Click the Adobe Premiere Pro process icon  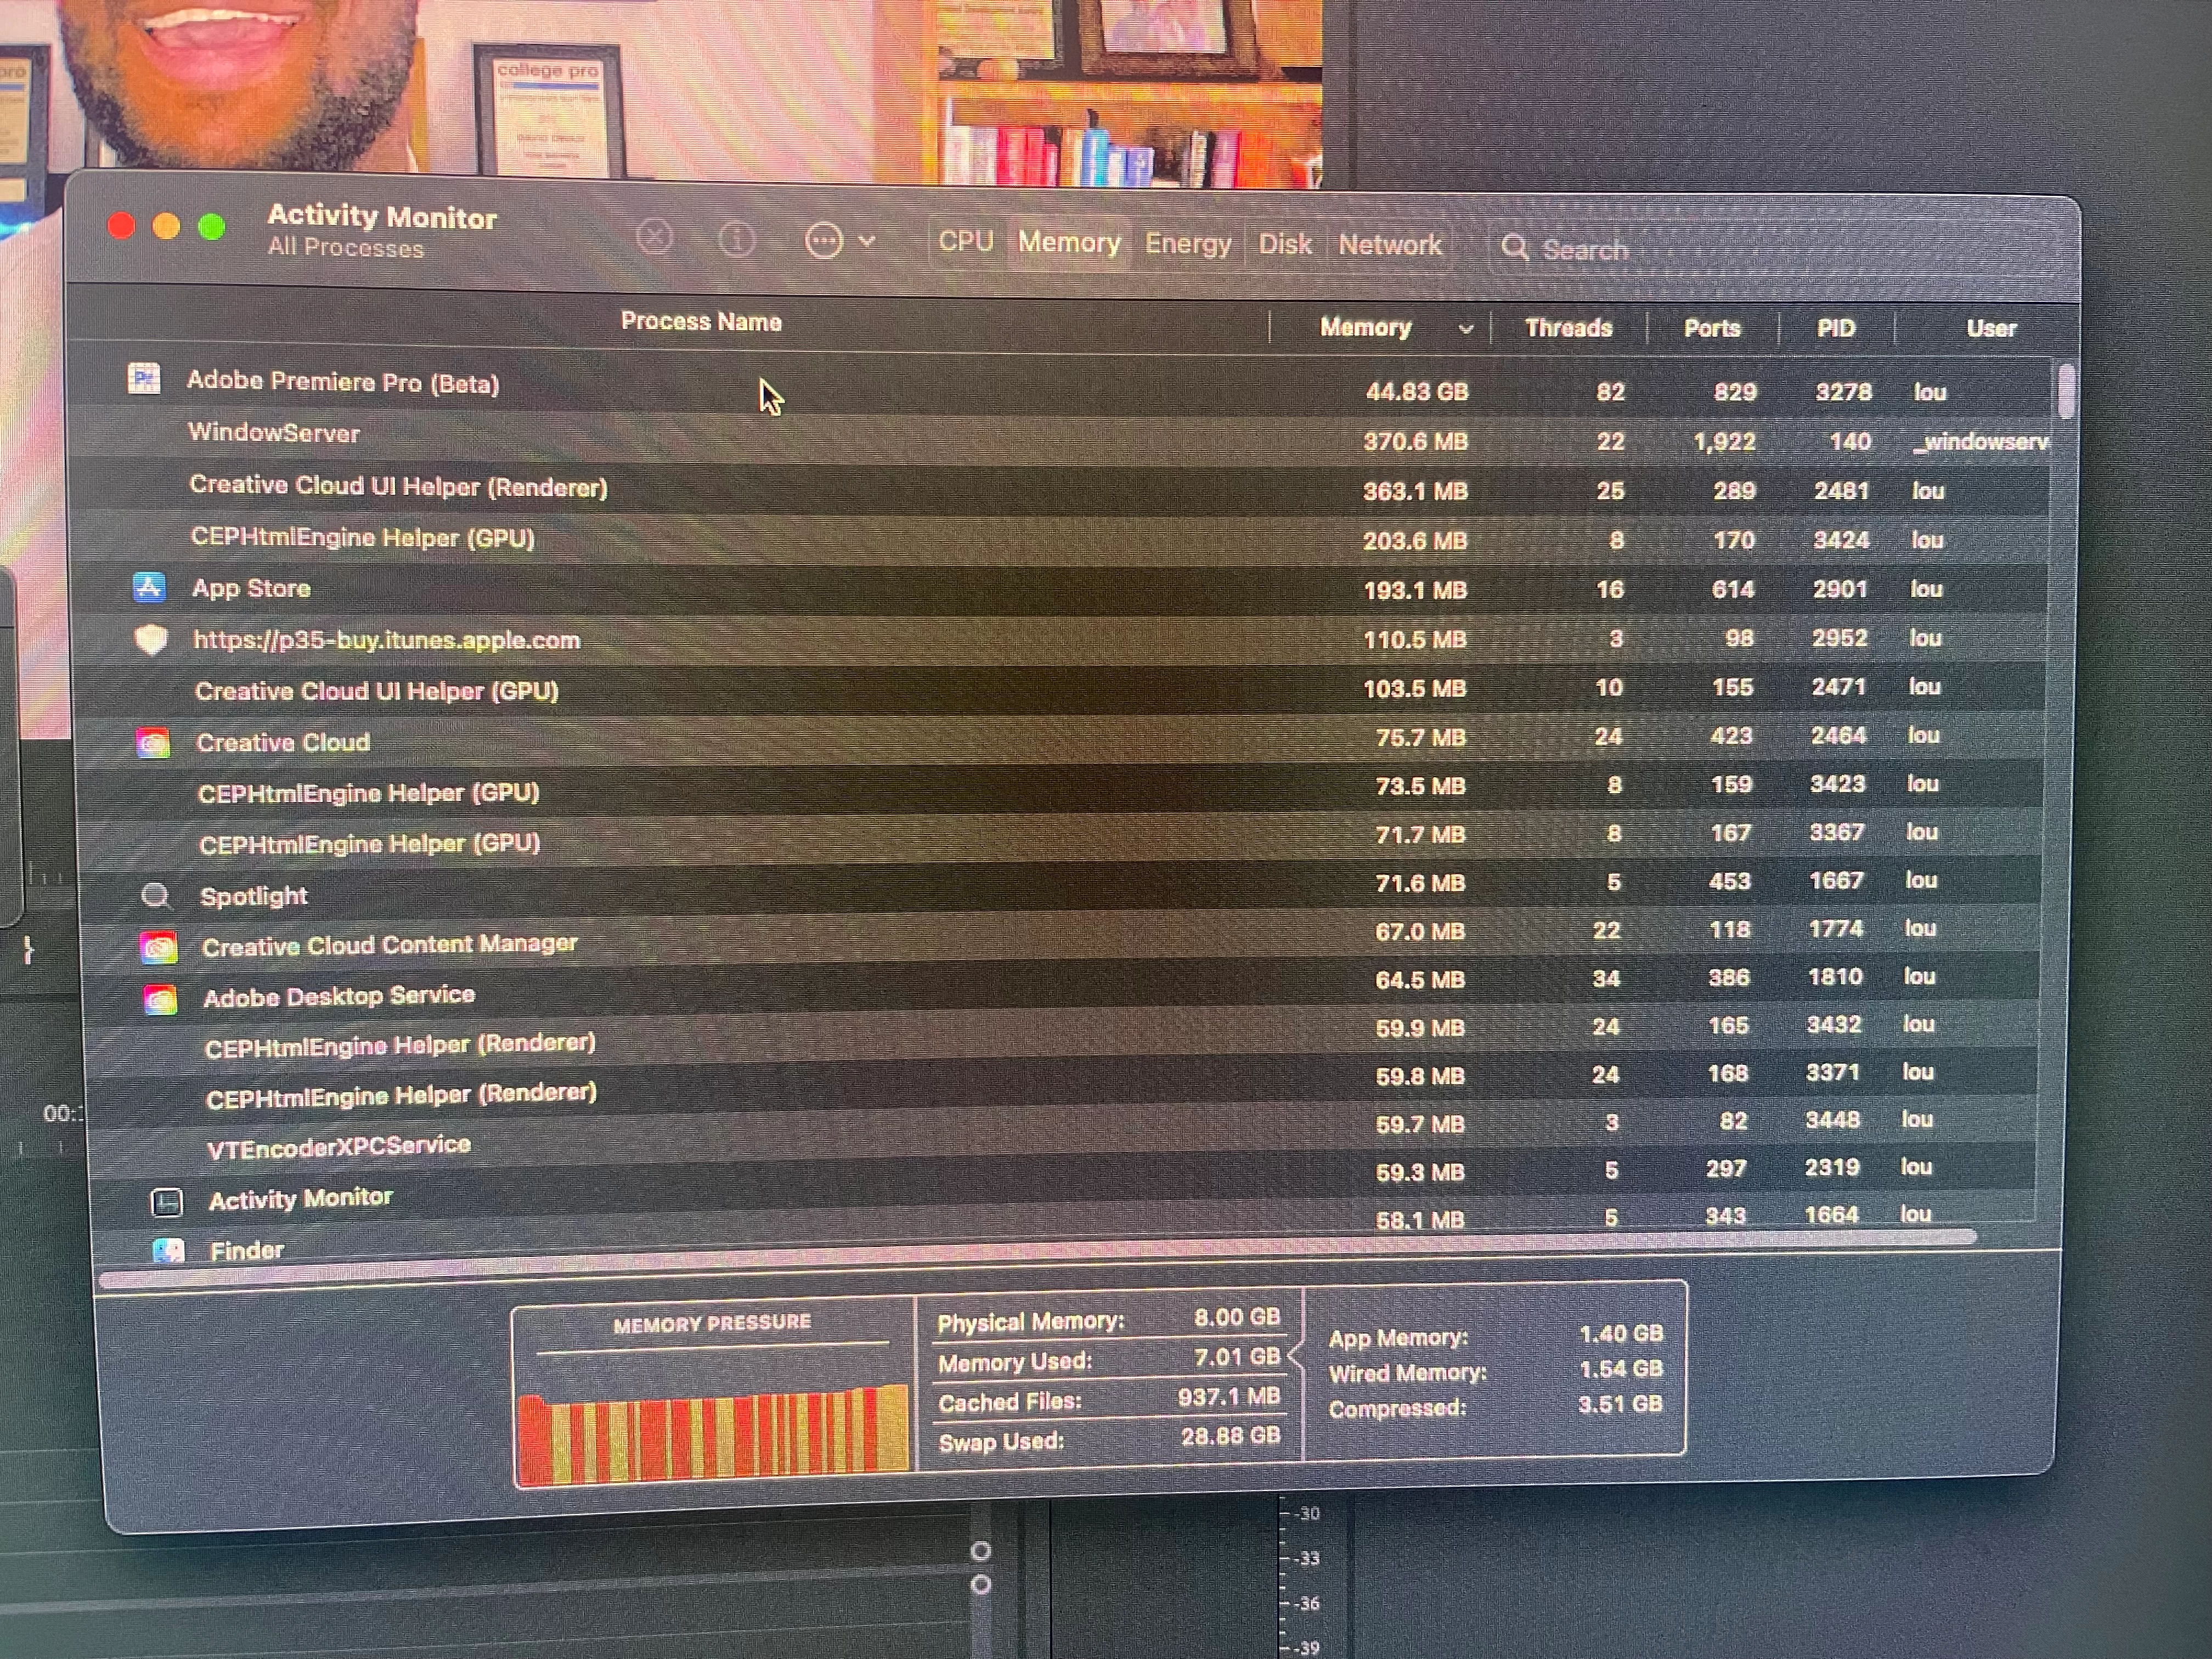tap(144, 379)
